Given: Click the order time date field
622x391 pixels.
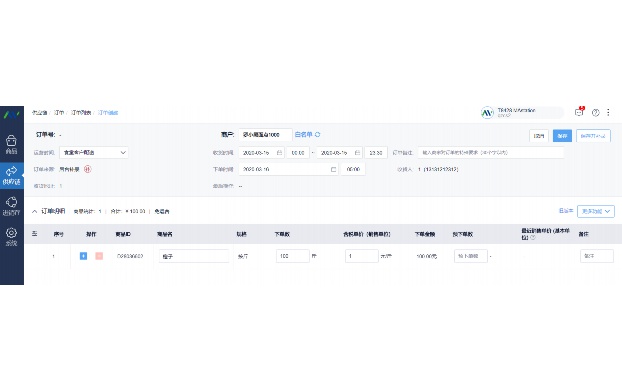Looking at the screenshot, I should [x=288, y=169].
